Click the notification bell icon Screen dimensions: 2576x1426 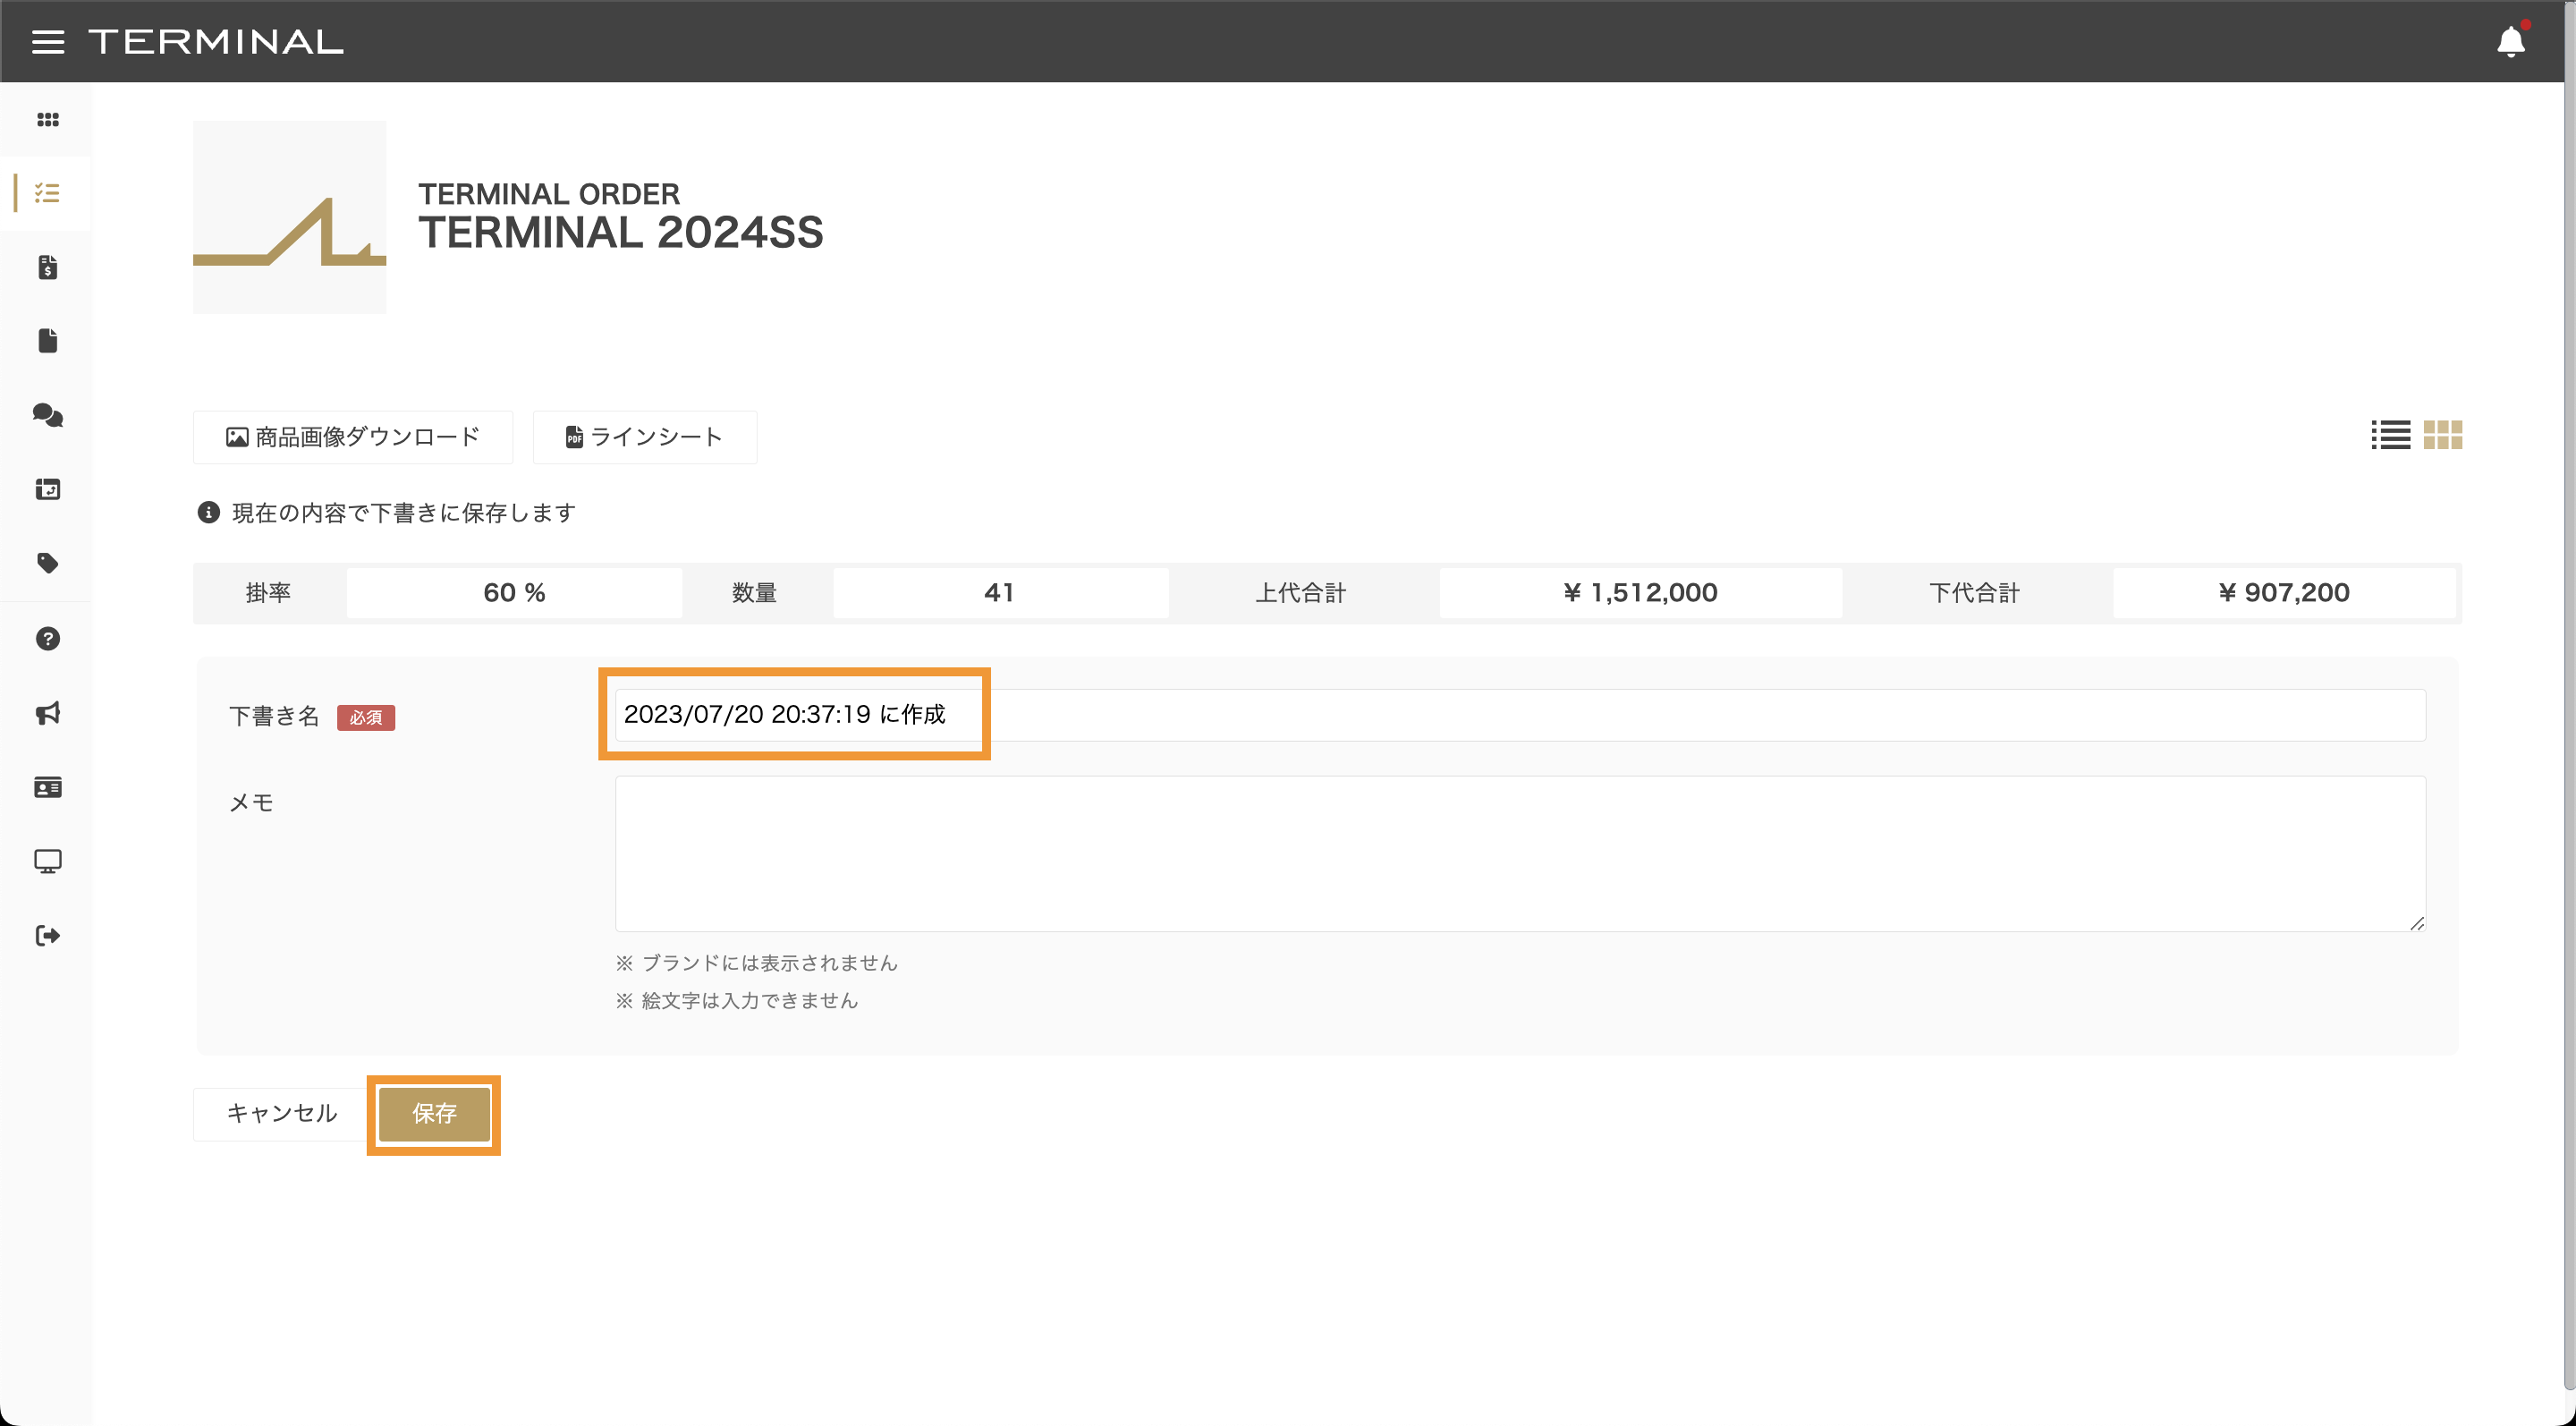2510,42
